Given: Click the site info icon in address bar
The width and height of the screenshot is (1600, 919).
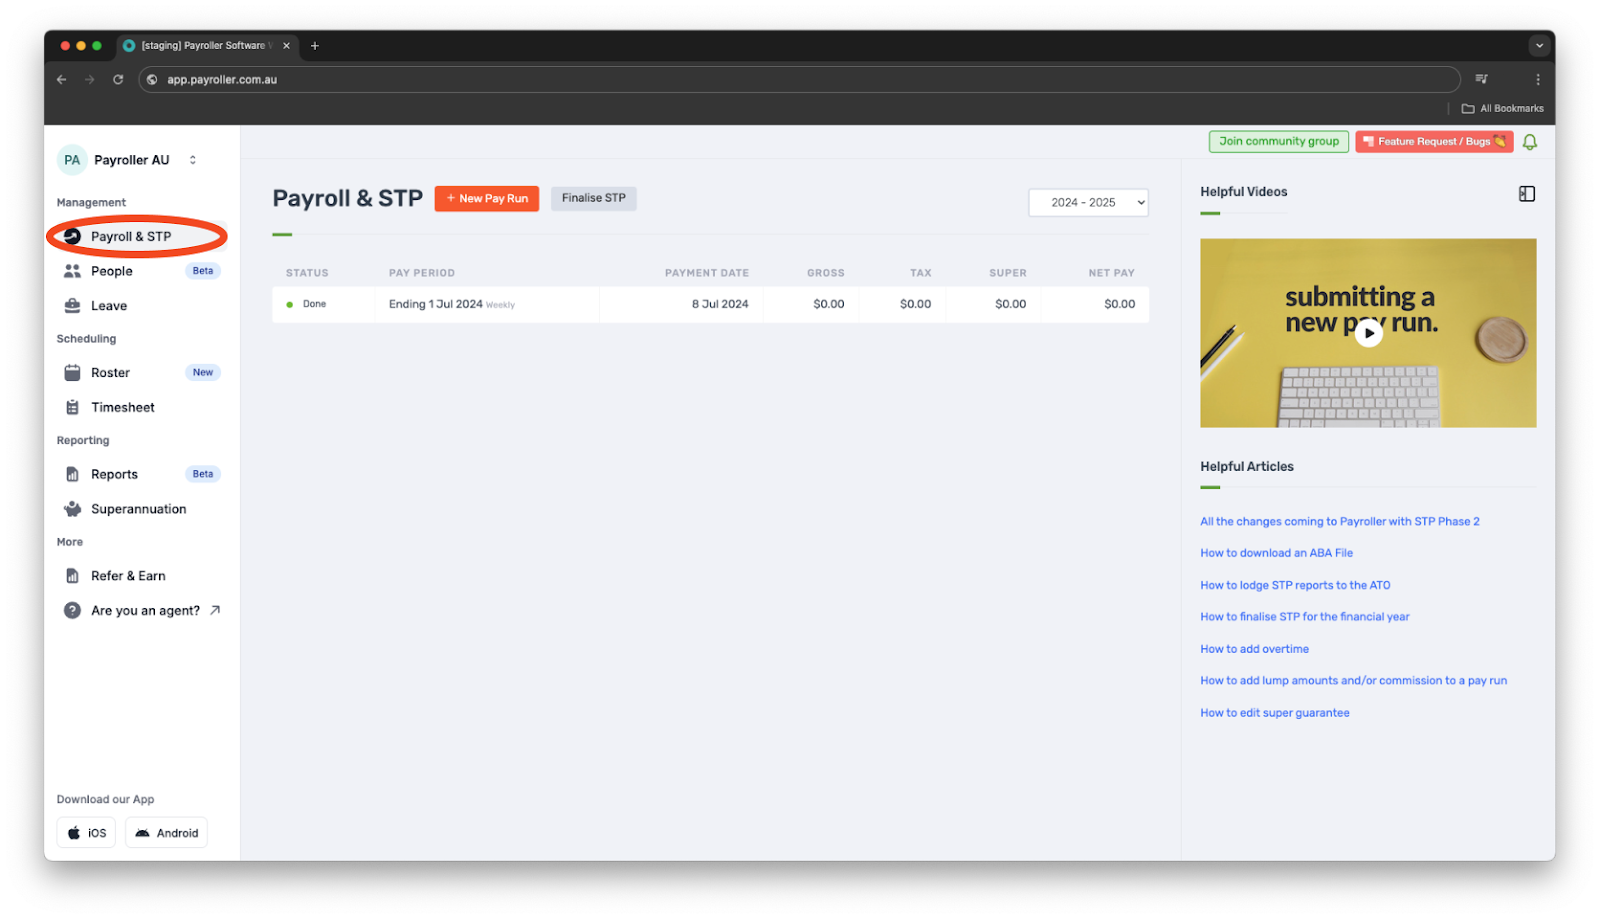Looking at the screenshot, I should pos(152,79).
